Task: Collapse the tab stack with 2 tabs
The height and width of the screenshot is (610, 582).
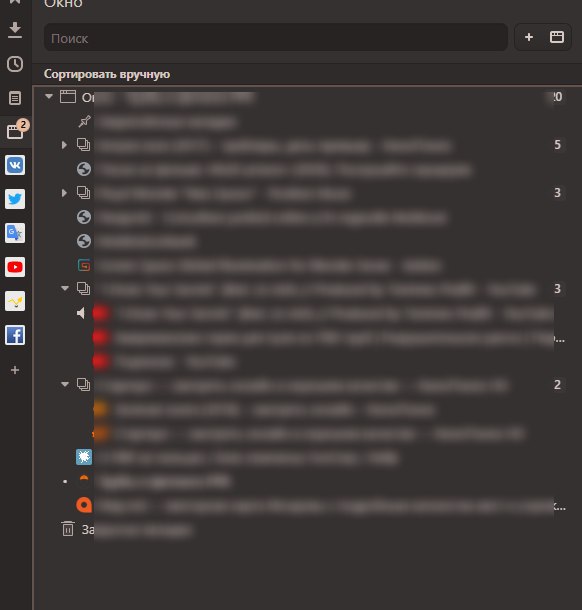Action: point(65,384)
